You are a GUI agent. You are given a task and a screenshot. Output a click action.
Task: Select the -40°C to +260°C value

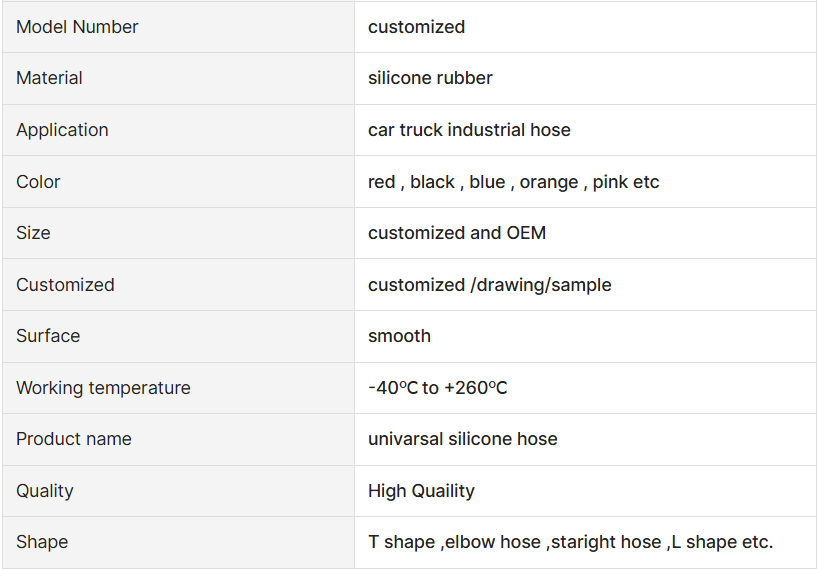438,388
